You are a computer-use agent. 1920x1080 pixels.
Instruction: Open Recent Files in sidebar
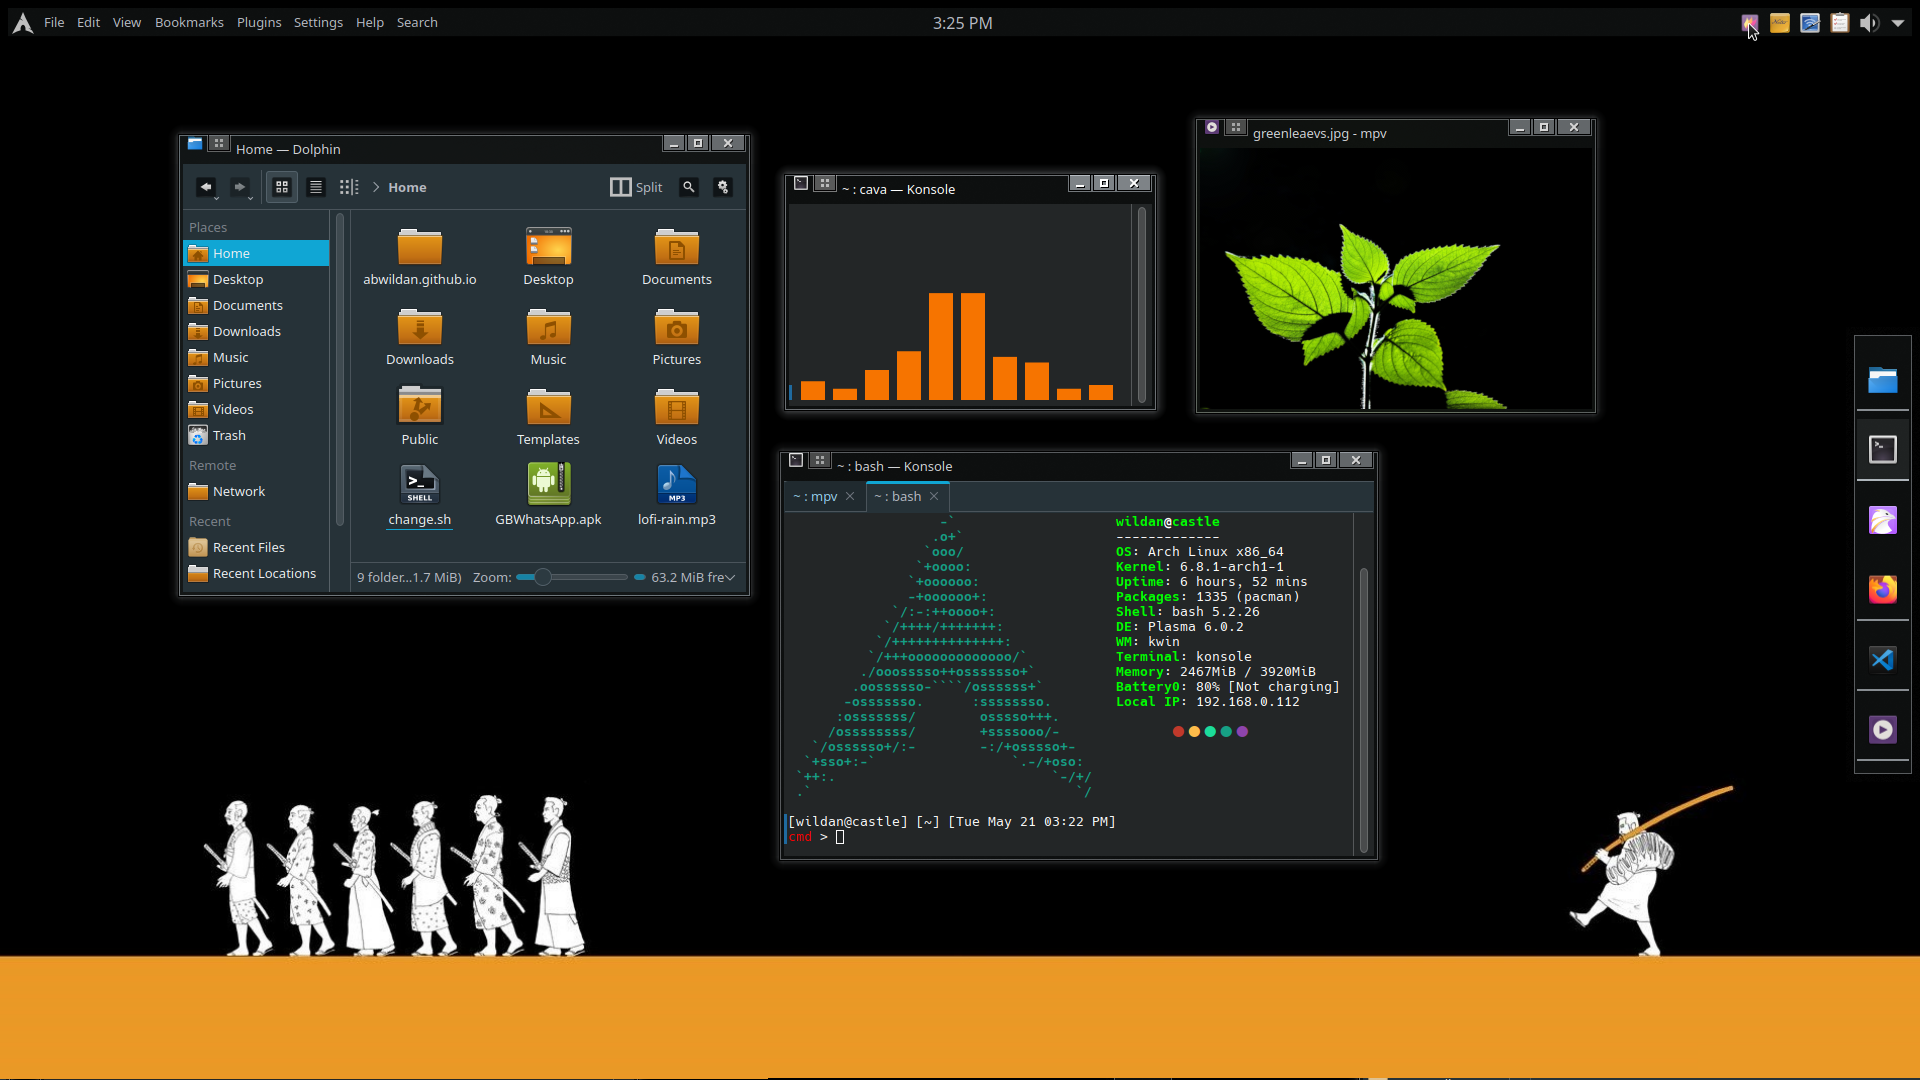click(x=256, y=548)
